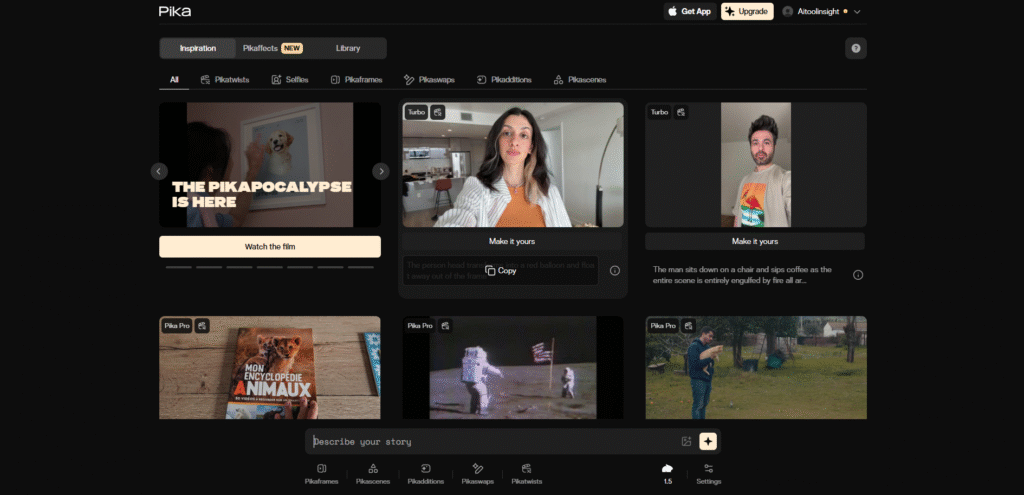Image resolution: width=1024 pixels, height=495 pixels.
Task: Filter by Pikaframes in top tabs
Action: pyautogui.click(x=356, y=80)
